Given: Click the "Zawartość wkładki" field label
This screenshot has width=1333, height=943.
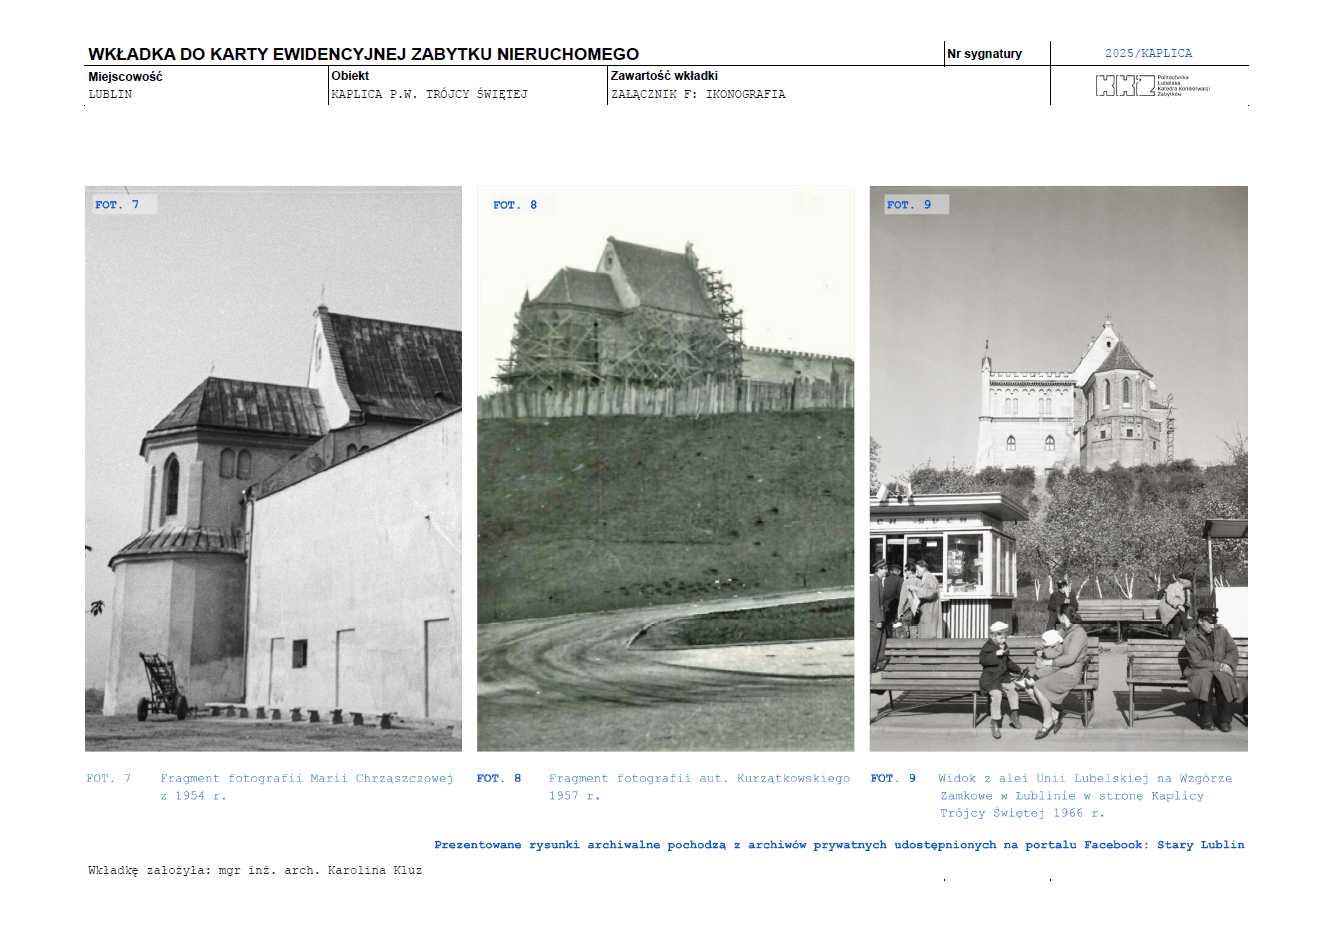Looking at the screenshot, I should click(664, 76).
